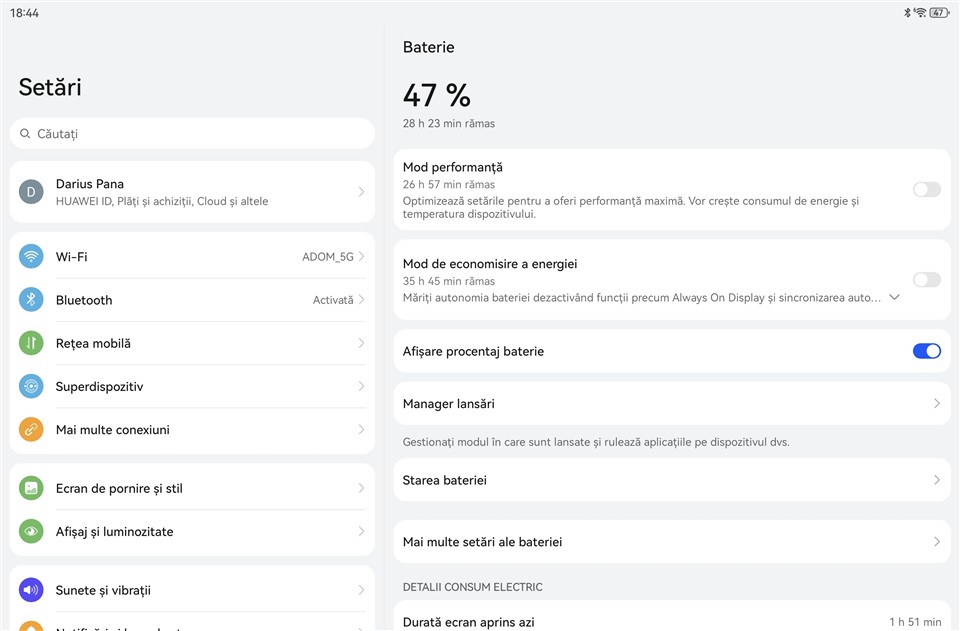Click the Bluetooth settings icon
The width and height of the screenshot is (960, 631).
point(31,300)
